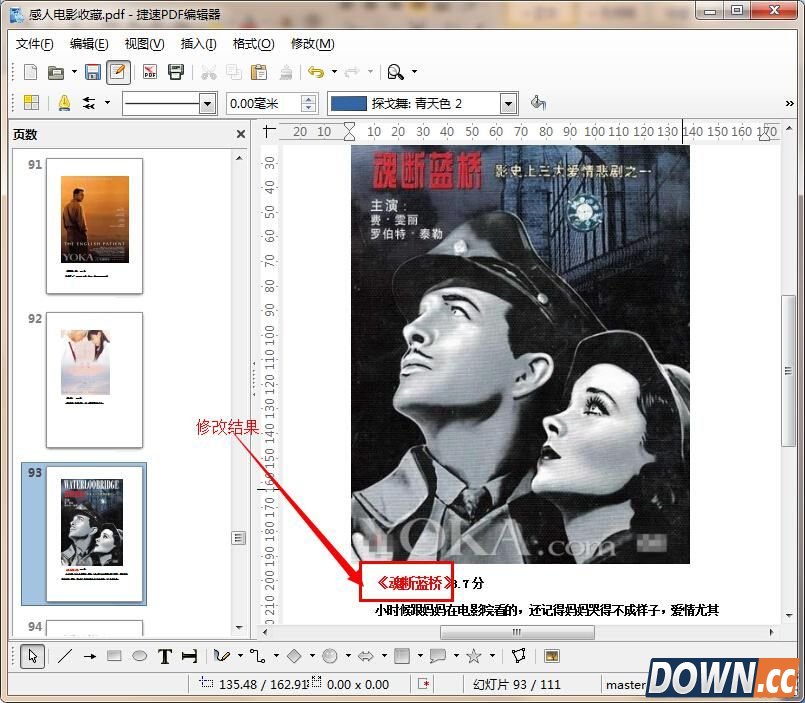Select the Rectangle drawing tool

114,656
